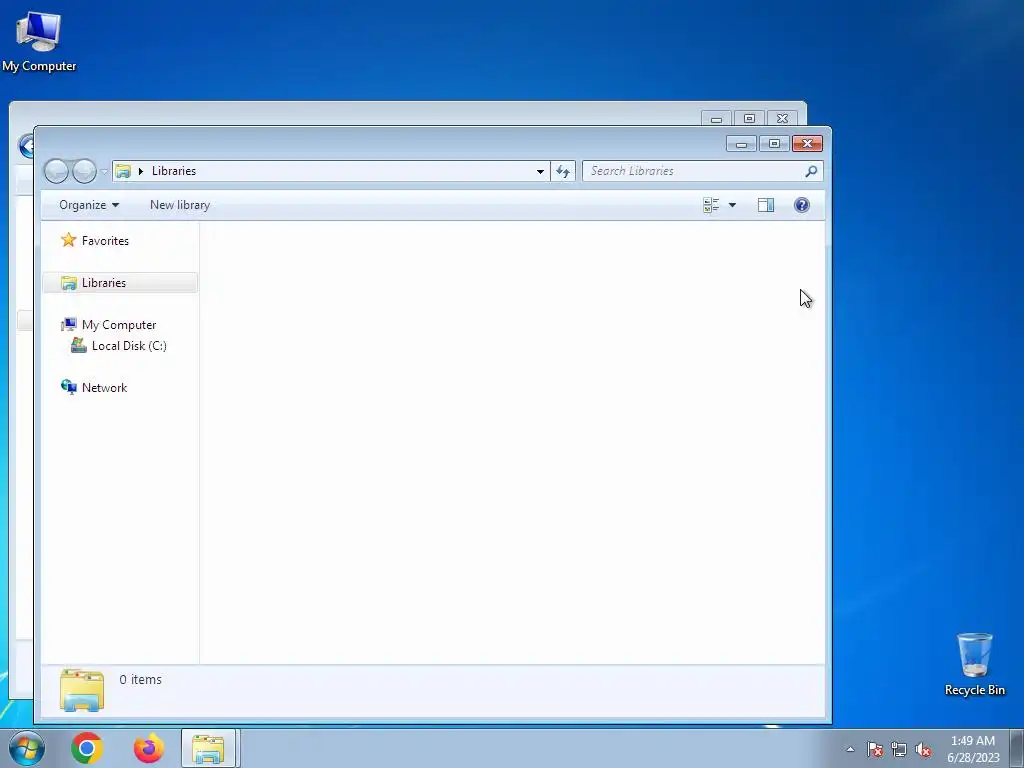
Task: Open the Organize menu
Action: pyautogui.click(x=89, y=205)
